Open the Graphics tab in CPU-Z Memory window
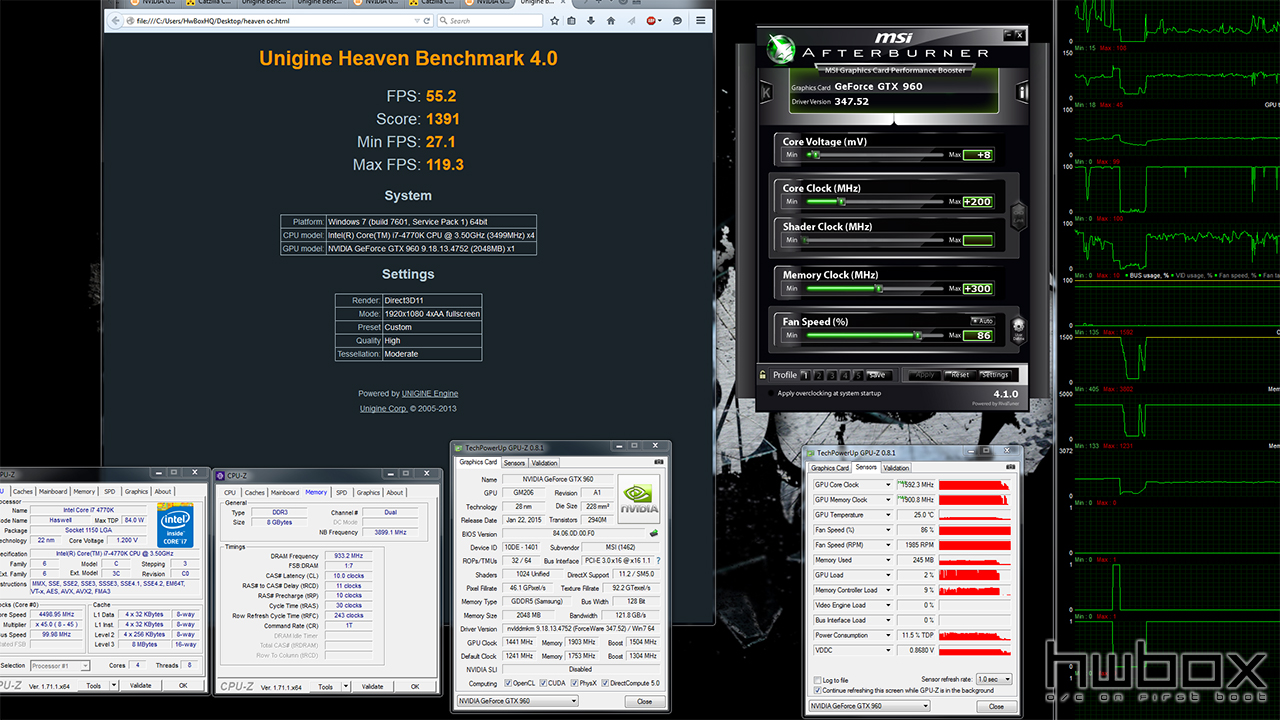 [368, 492]
